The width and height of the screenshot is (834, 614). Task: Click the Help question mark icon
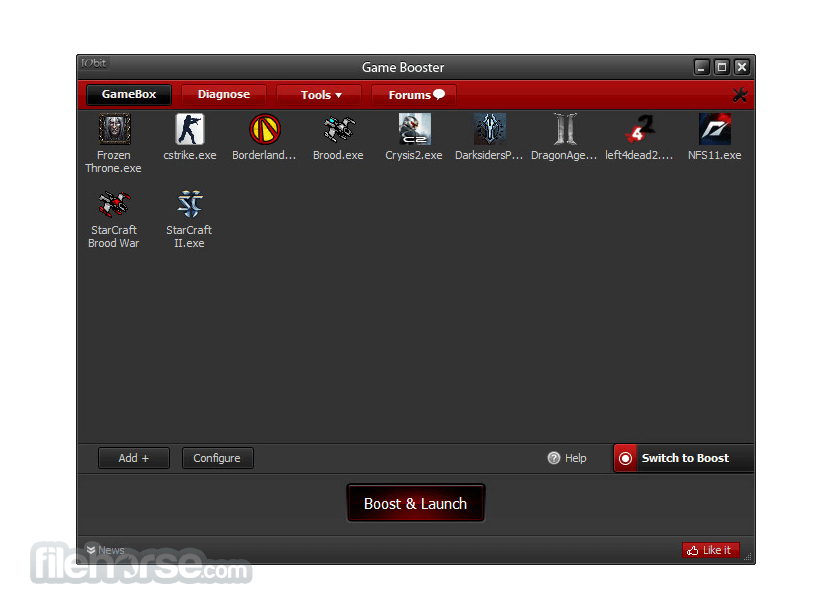click(554, 458)
